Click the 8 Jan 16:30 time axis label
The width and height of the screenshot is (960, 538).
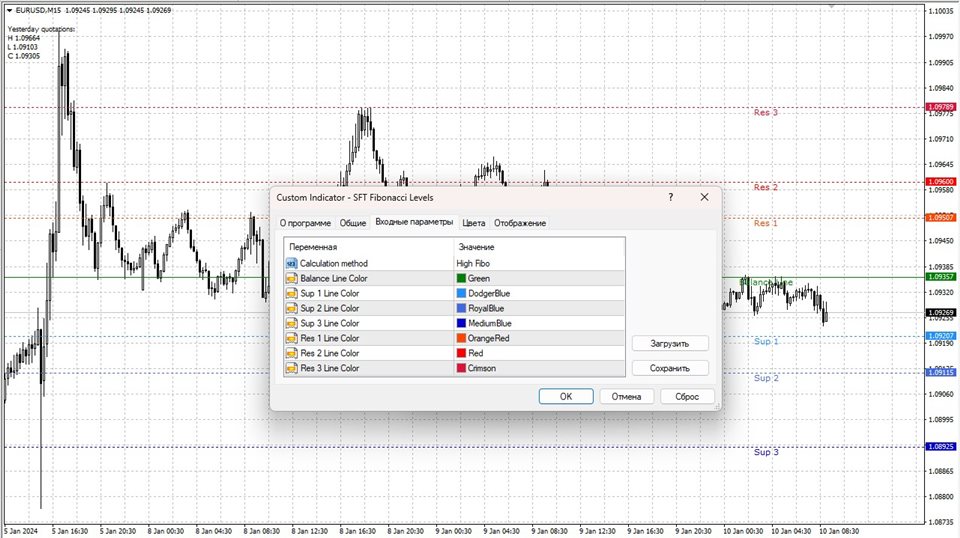[x=357, y=531]
